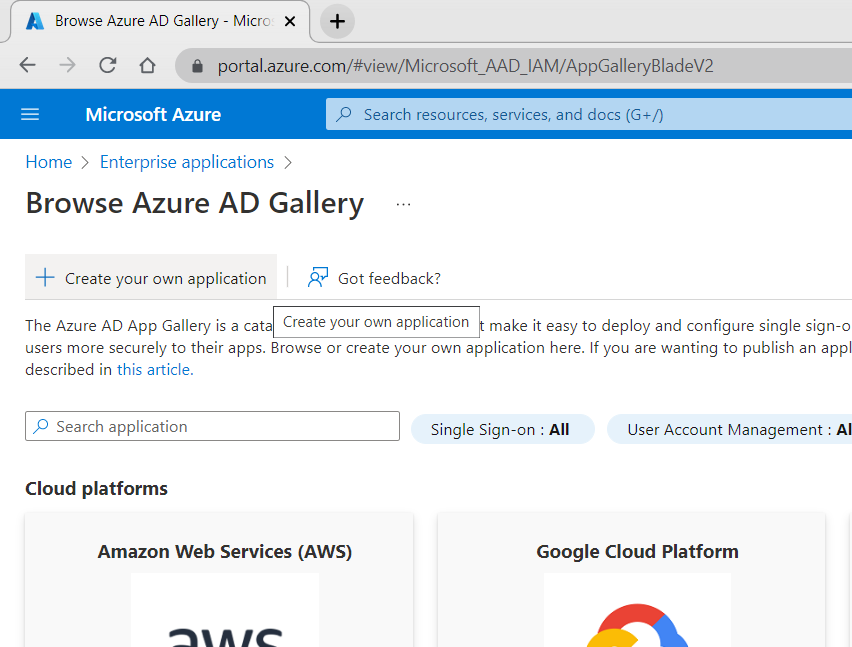This screenshot has width=852, height=647.
Task: Click the feedback person icon
Action: [318, 277]
